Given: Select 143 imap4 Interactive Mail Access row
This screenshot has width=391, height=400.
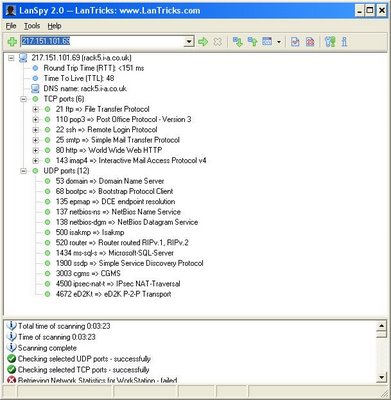Looking at the screenshot, I should (131, 161).
